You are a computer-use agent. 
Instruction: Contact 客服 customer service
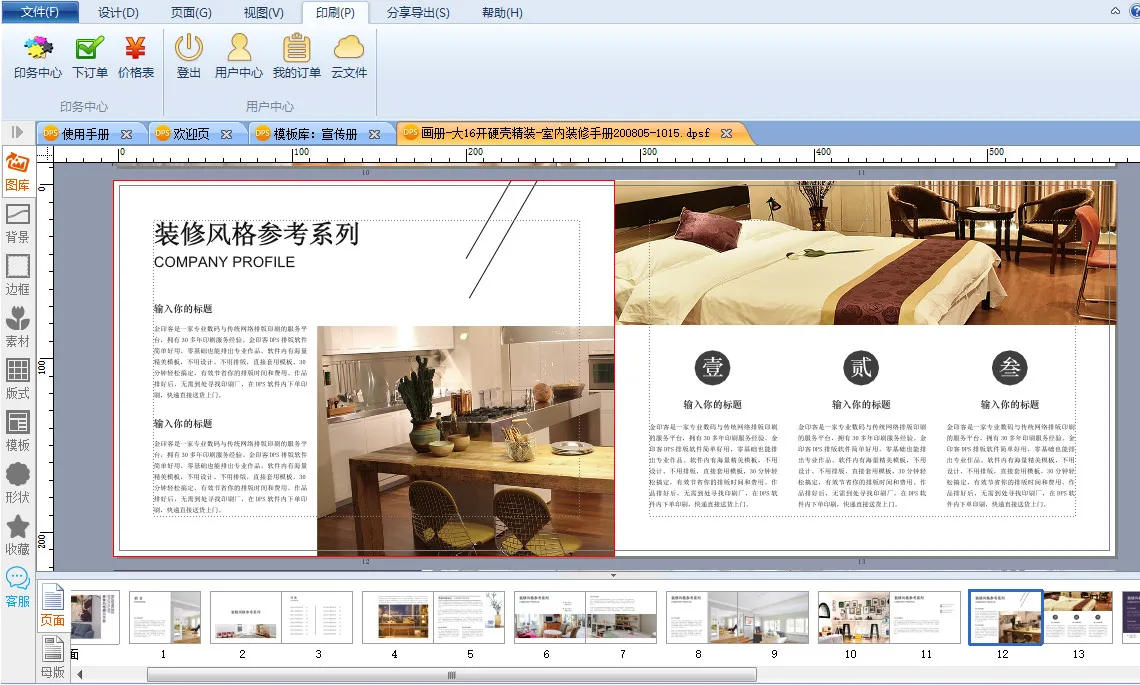(x=18, y=586)
